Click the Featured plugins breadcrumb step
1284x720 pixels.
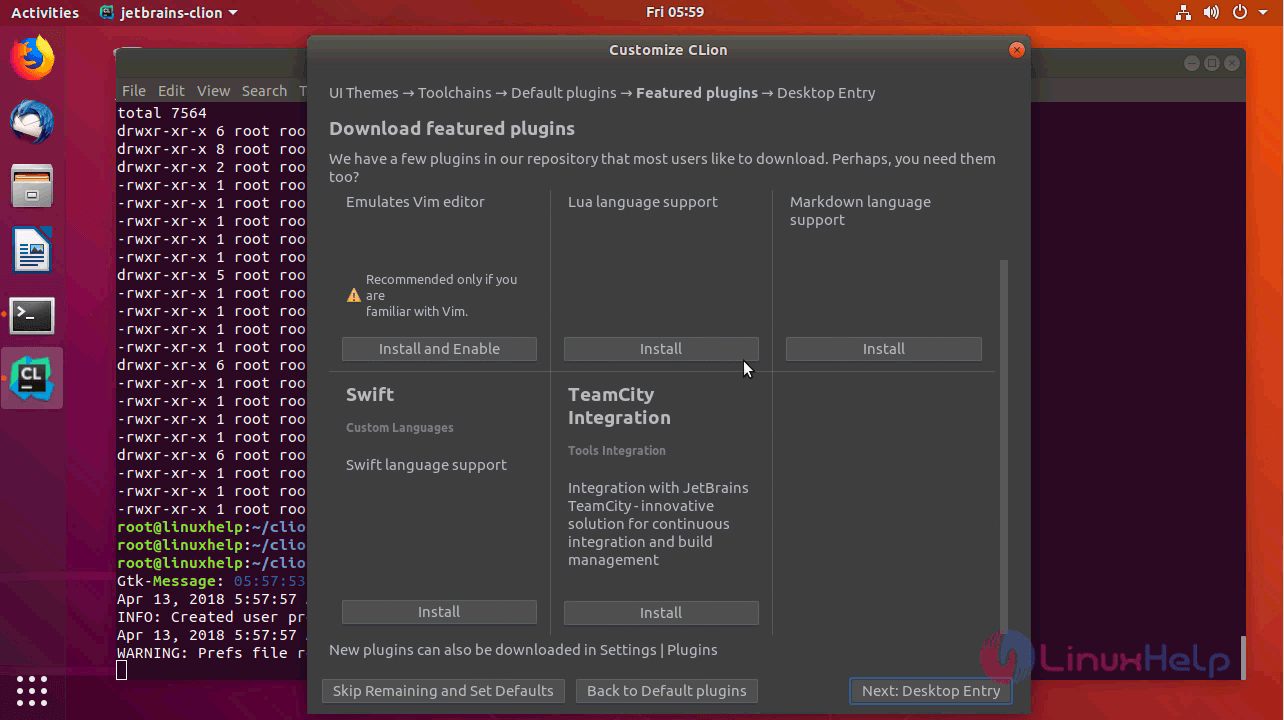pyautogui.click(x=697, y=93)
